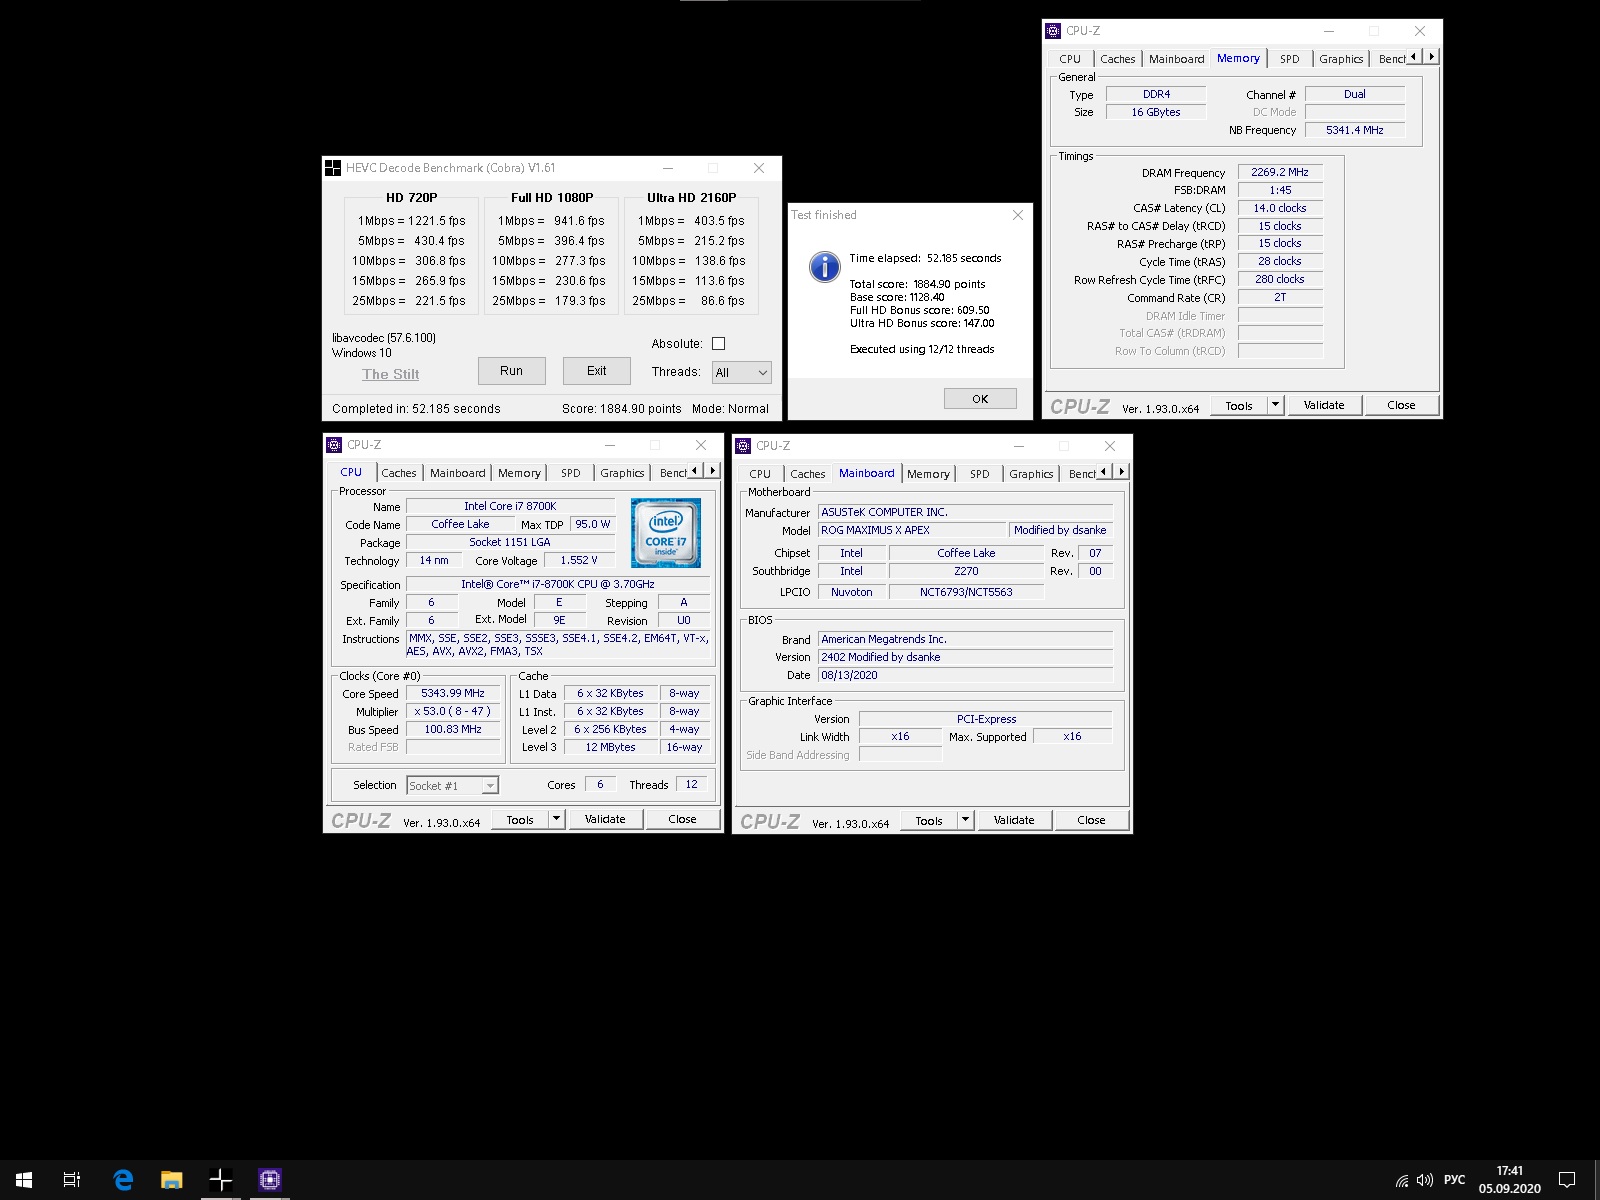Click the NB Frequency 5341.4 MHz value
The height and width of the screenshot is (1200, 1600).
tap(1355, 130)
